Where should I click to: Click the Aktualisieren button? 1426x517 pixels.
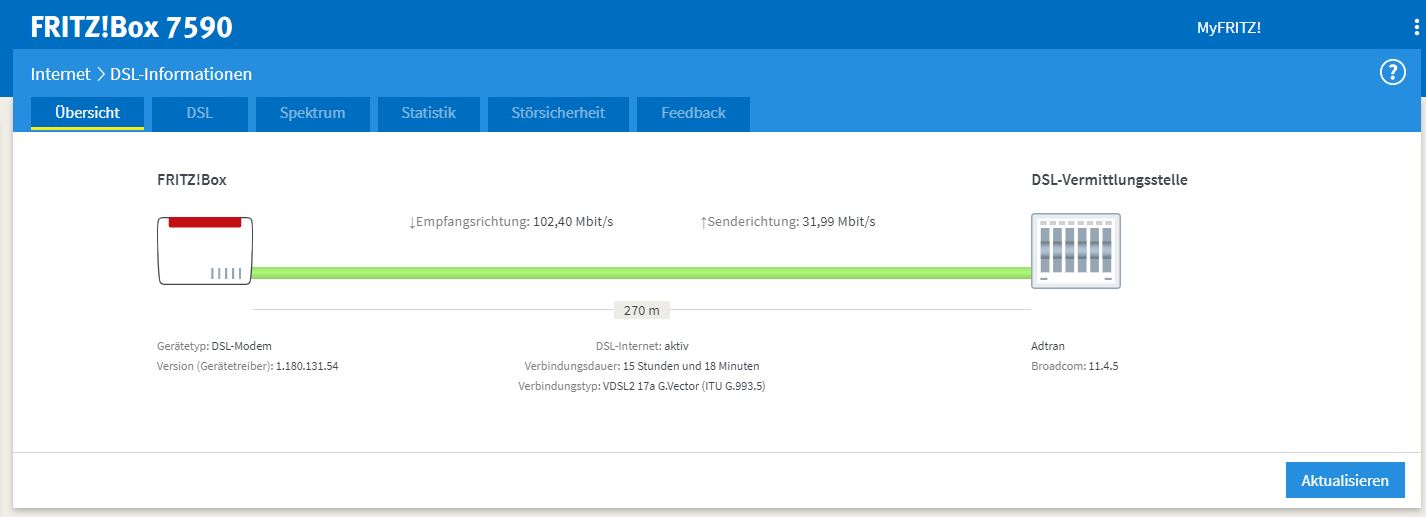[x=1345, y=480]
